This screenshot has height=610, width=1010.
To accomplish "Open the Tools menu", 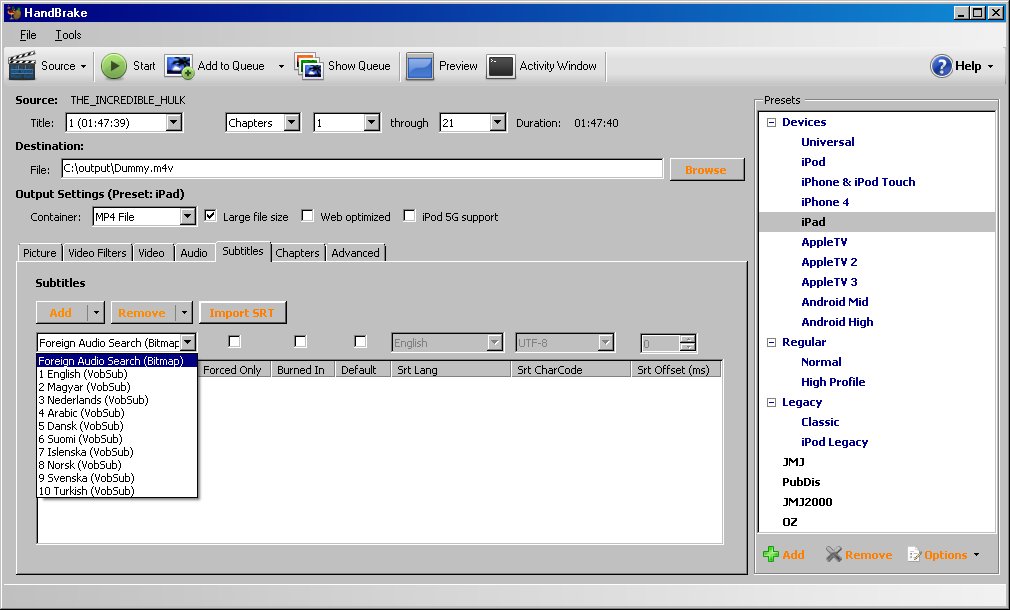I will pyautogui.click(x=68, y=35).
